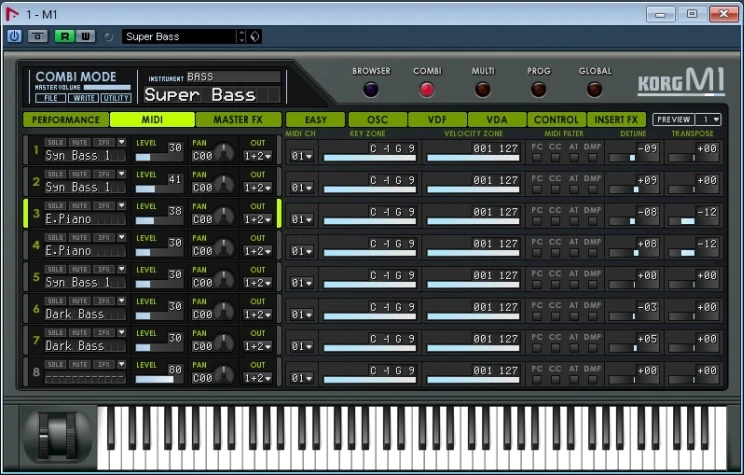Toggle the plugin power/bypass button
744x475 pixels.
point(15,37)
